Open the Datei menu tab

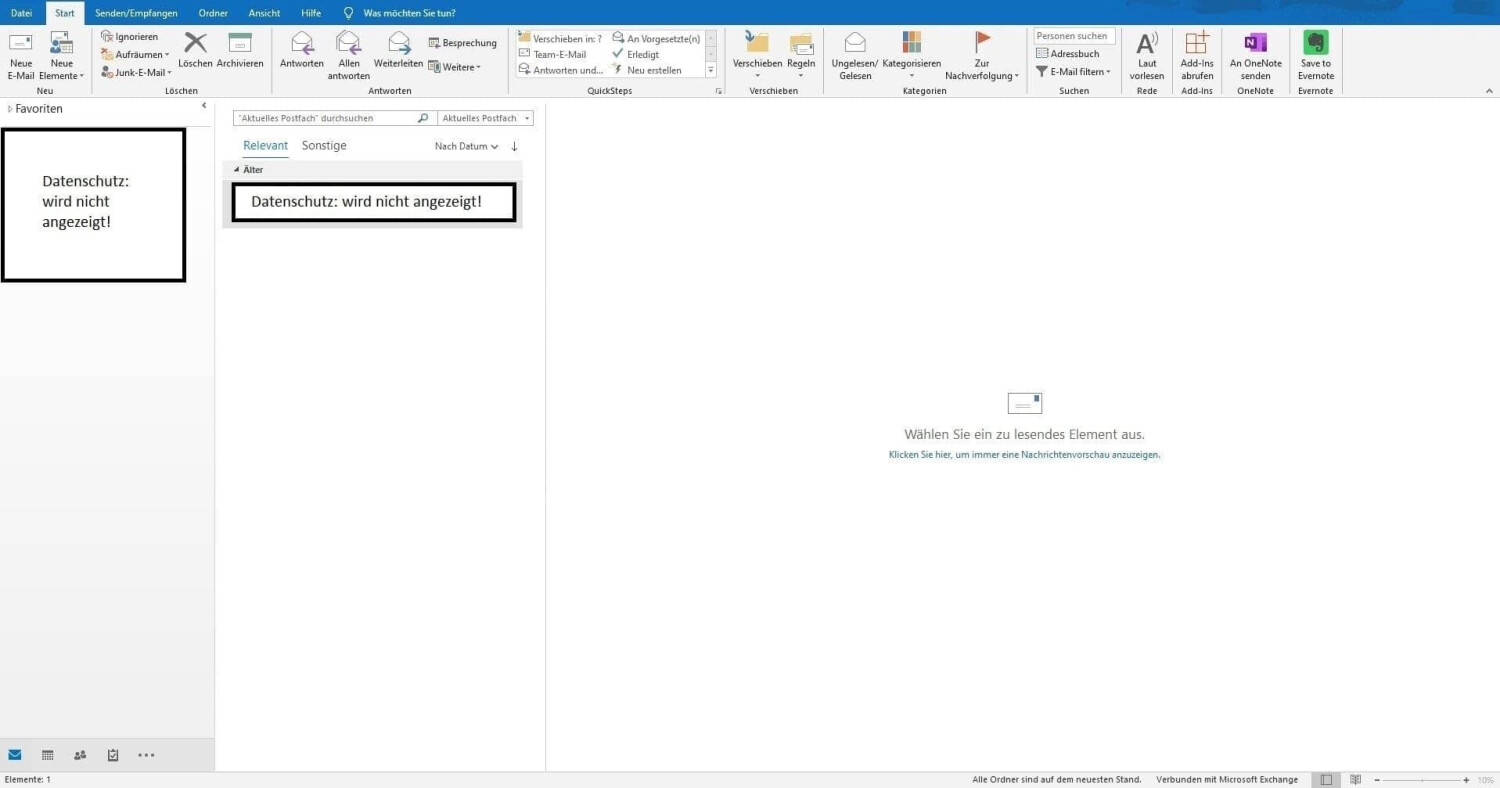click(21, 13)
